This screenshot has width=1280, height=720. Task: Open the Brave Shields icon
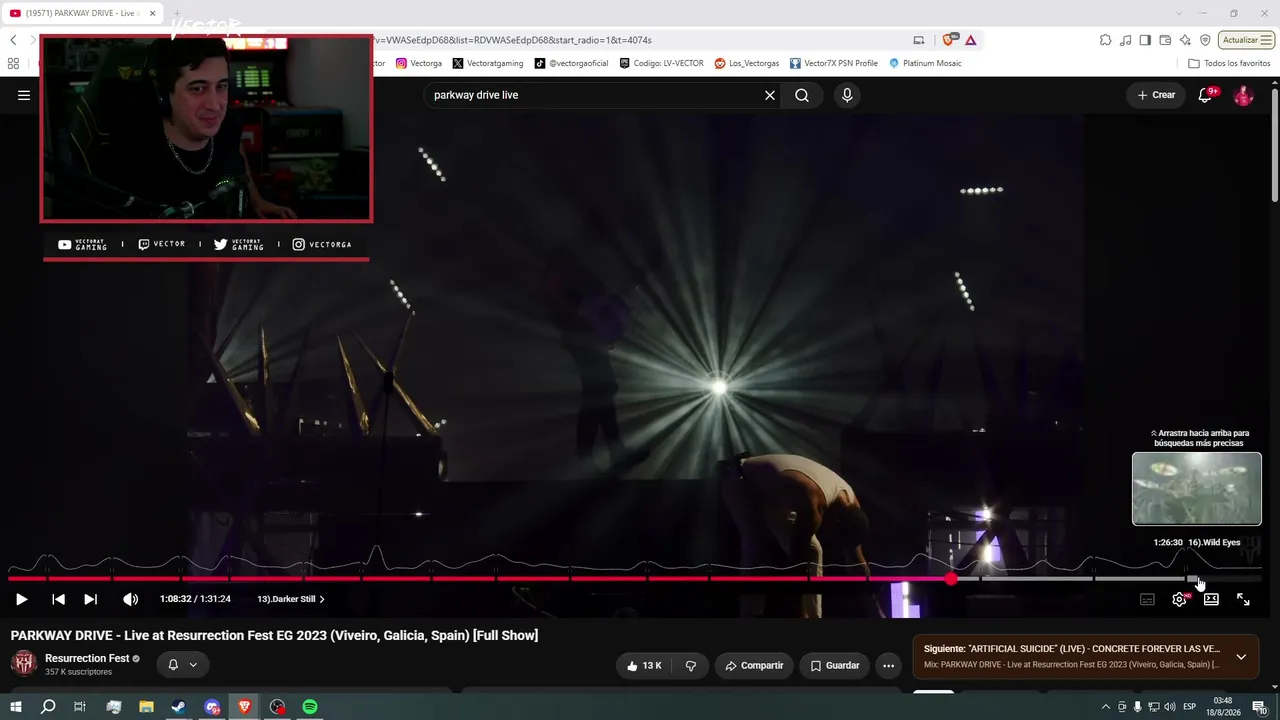[x=949, y=40]
